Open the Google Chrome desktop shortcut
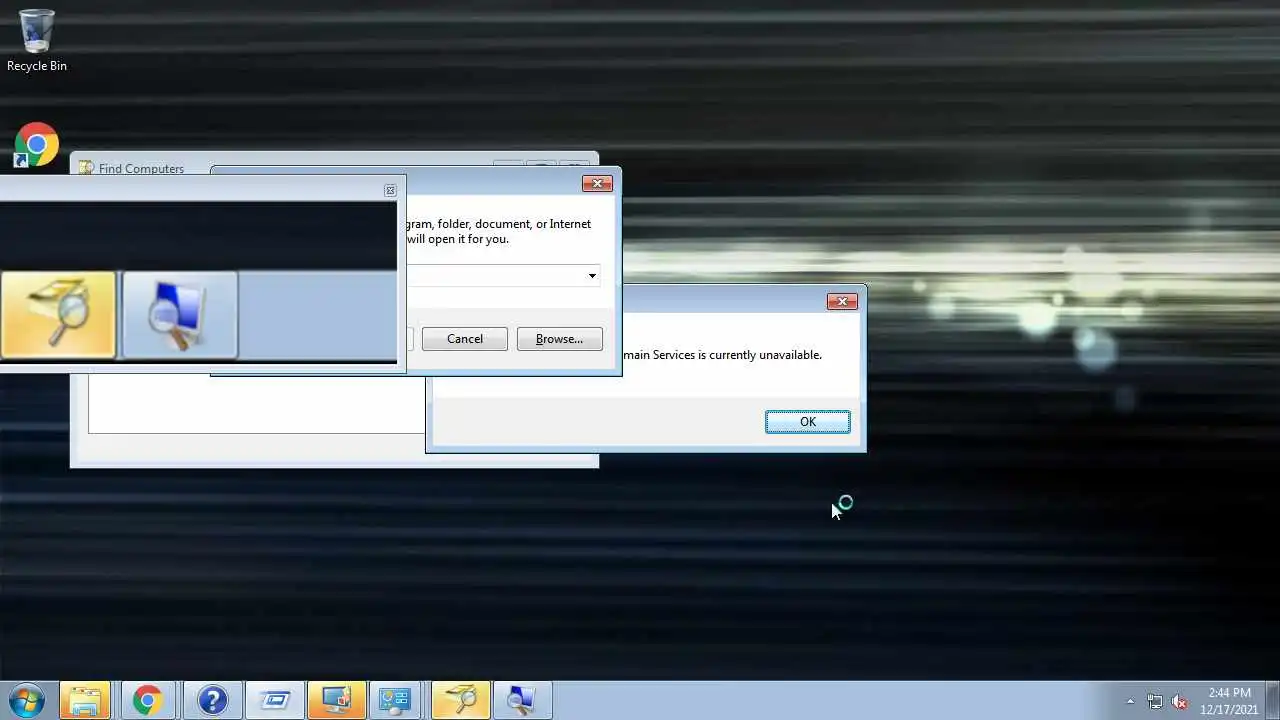This screenshot has height=720, width=1280. pos(36,145)
